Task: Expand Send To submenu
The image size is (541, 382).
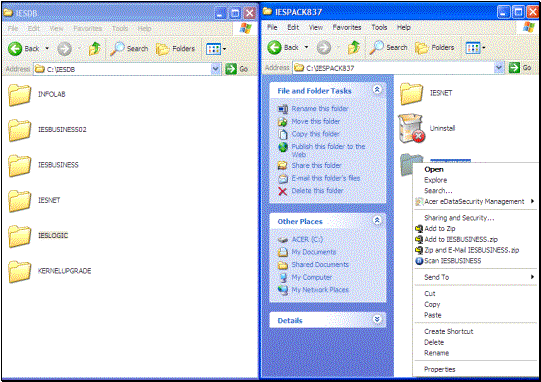Action: point(475,277)
